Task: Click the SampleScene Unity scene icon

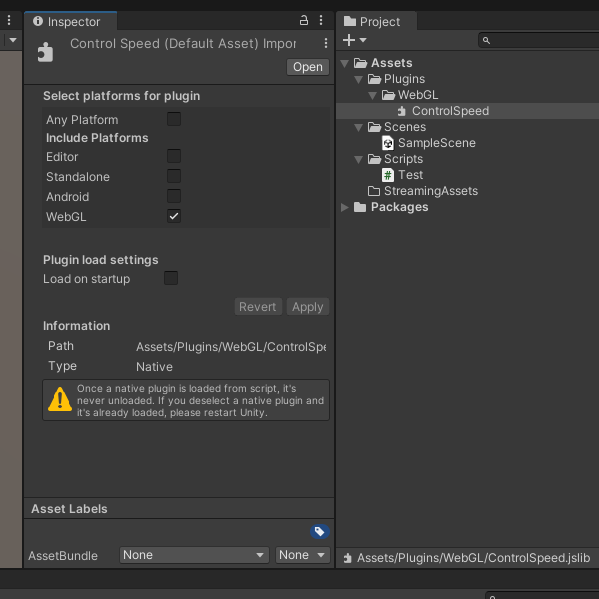Action: (x=388, y=143)
